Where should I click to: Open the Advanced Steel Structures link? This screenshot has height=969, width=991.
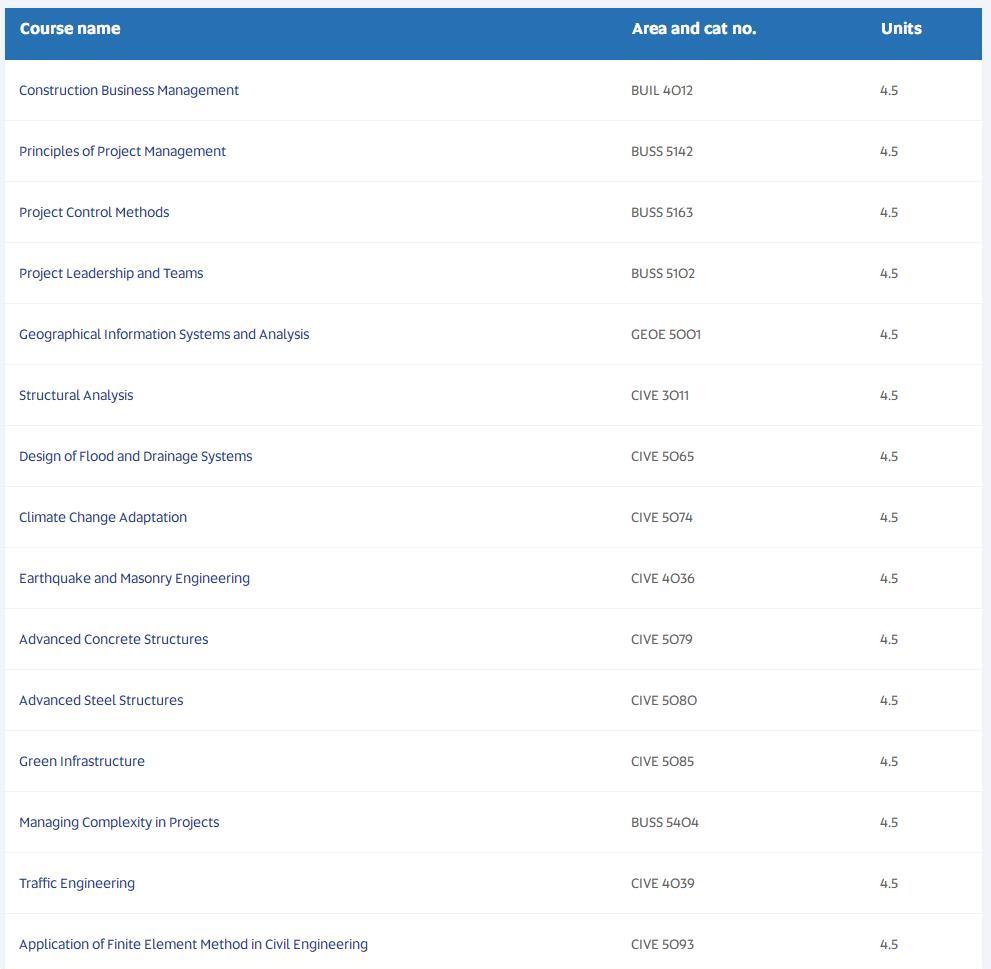[101, 700]
